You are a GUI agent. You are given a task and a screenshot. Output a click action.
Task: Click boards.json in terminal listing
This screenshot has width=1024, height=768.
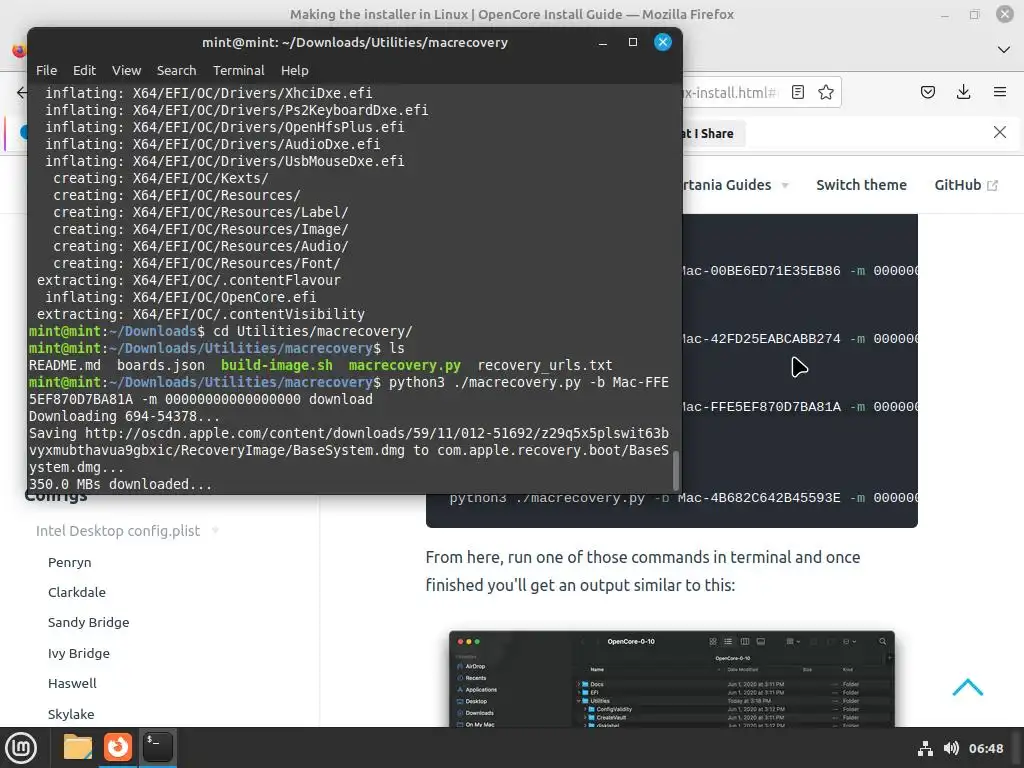point(161,365)
